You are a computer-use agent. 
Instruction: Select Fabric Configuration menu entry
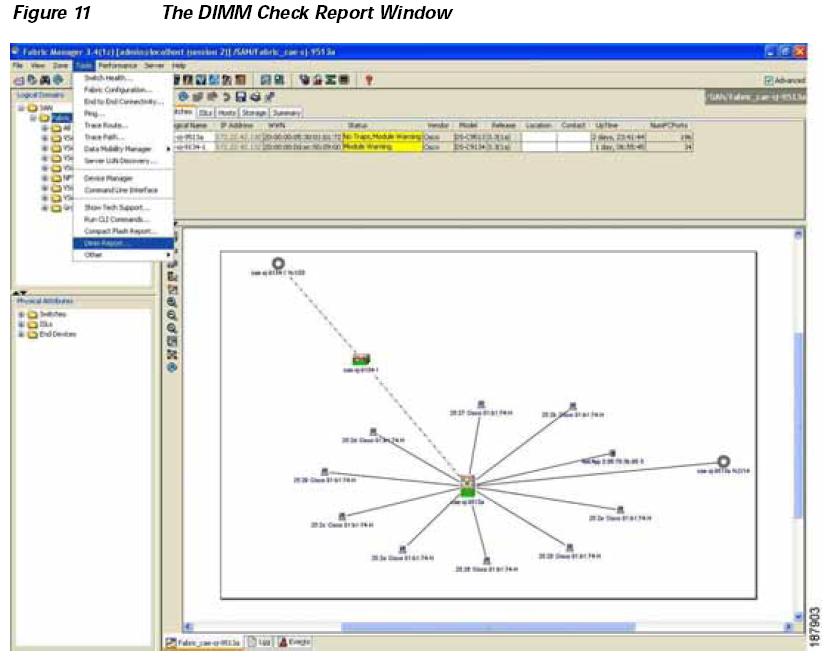pyautogui.click(x=123, y=90)
